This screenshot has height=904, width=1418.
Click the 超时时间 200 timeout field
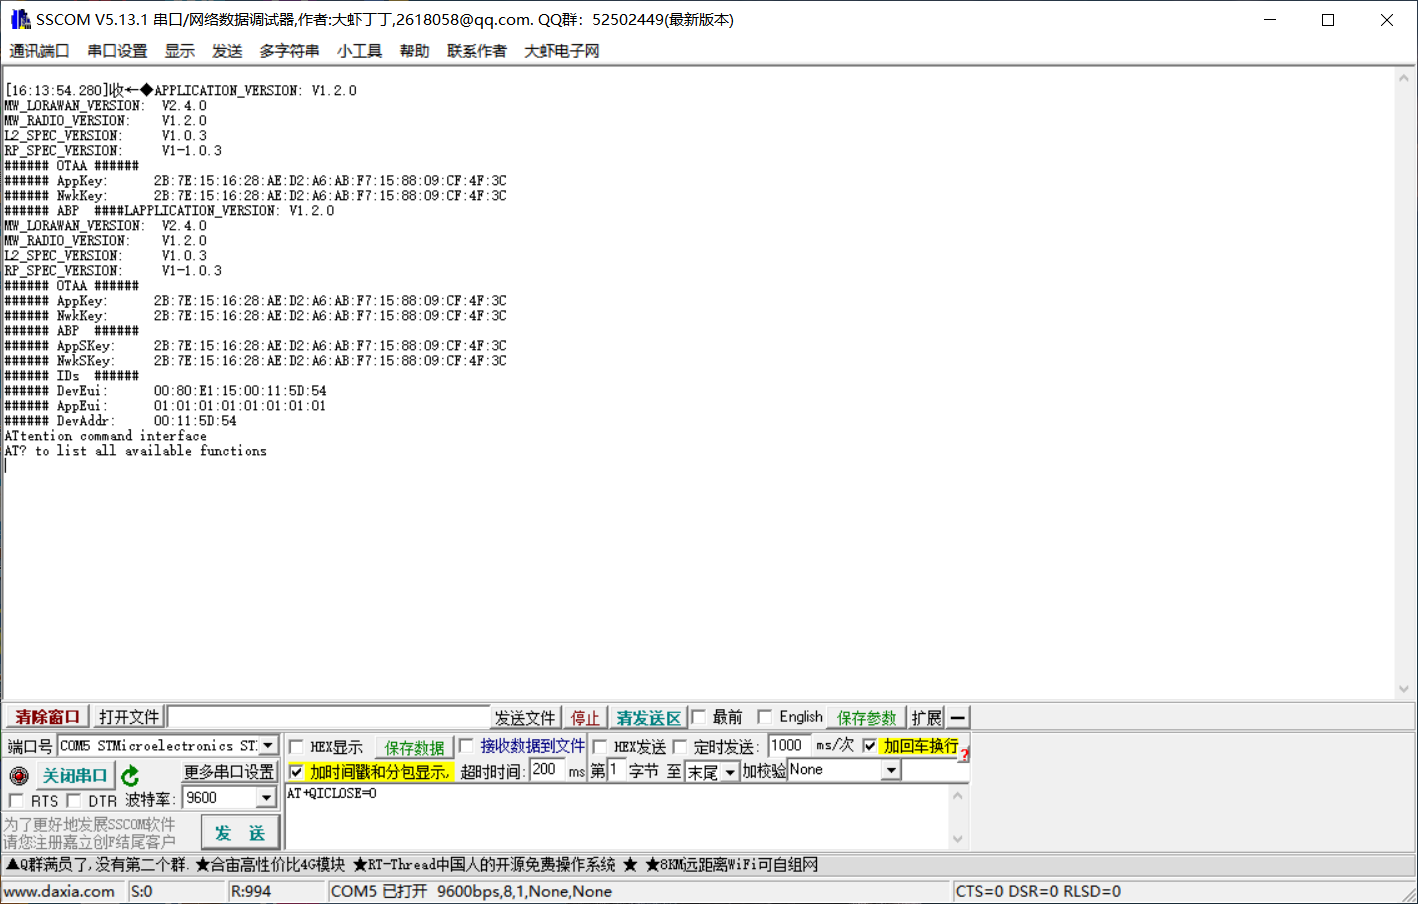point(547,770)
